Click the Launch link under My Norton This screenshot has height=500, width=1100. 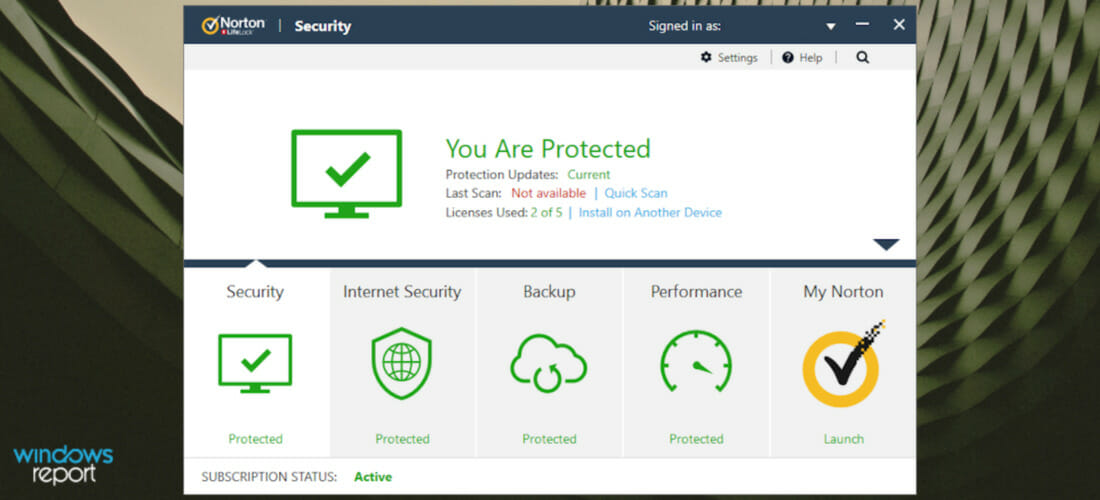point(843,439)
